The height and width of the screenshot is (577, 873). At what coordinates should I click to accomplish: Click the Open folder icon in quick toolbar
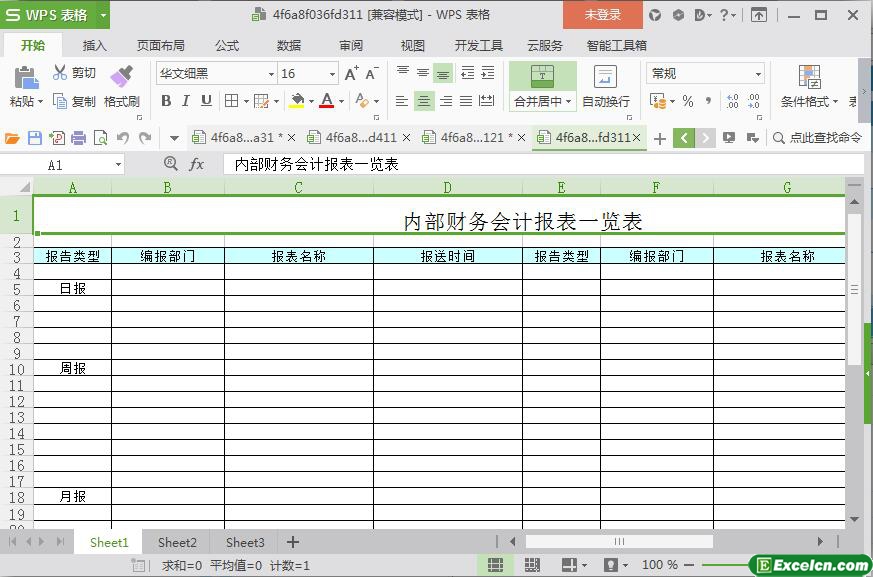(x=12, y=138)
